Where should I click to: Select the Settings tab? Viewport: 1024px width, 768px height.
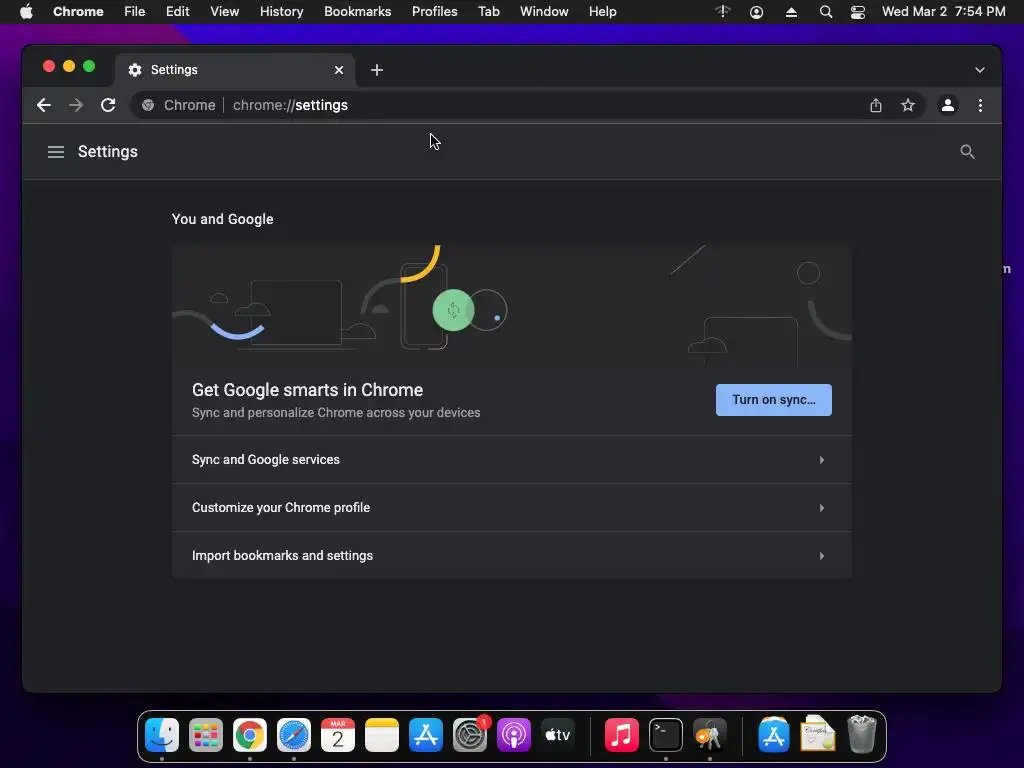click(x=235, y=70)
